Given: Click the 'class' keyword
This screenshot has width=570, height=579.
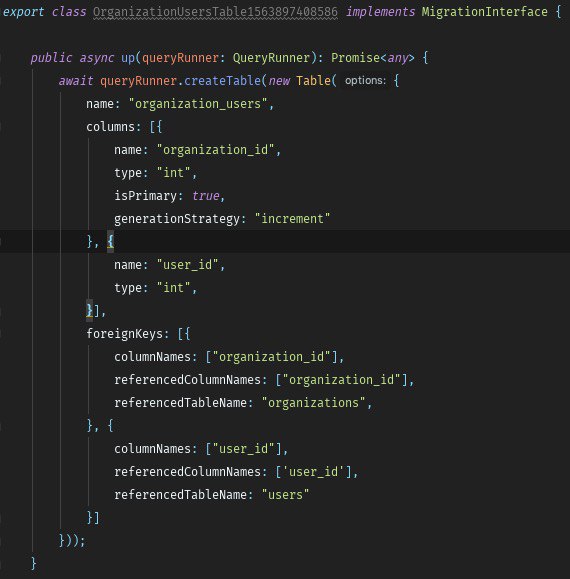Looking at the screenshot, I should [69, 12].
